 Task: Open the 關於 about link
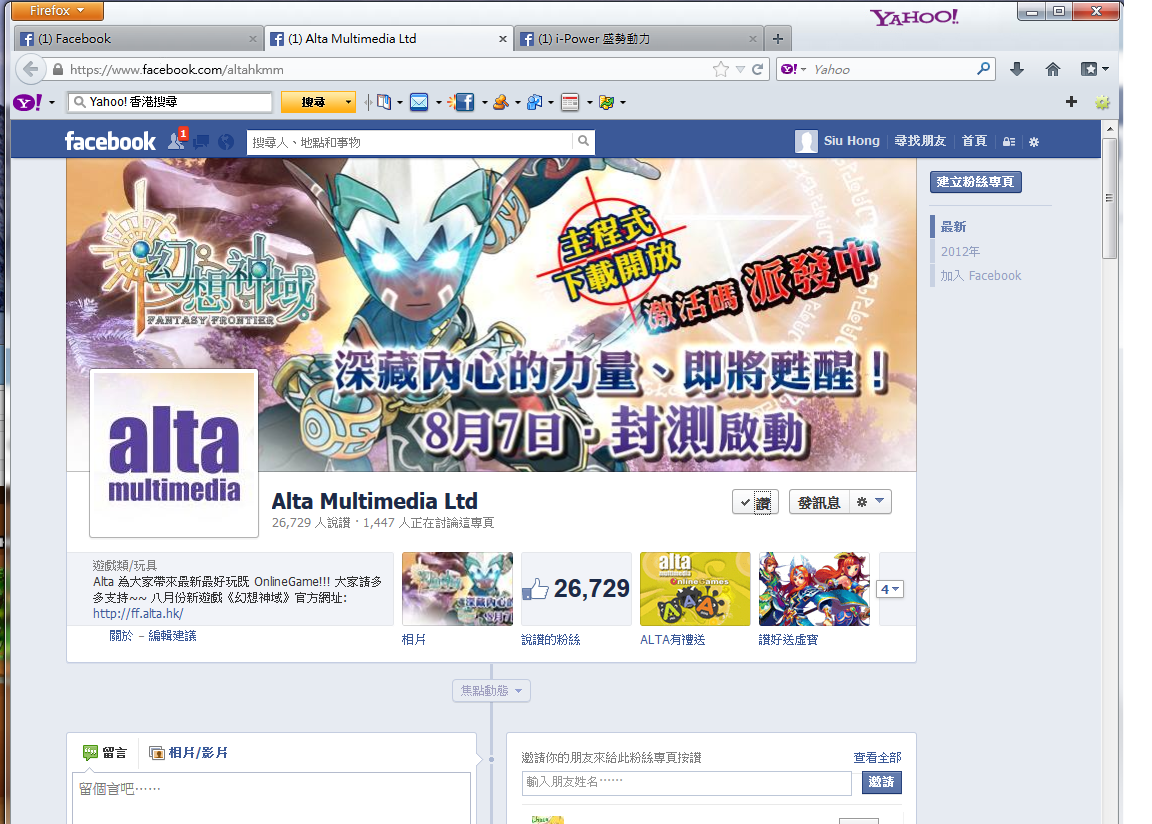click(120, 635)
